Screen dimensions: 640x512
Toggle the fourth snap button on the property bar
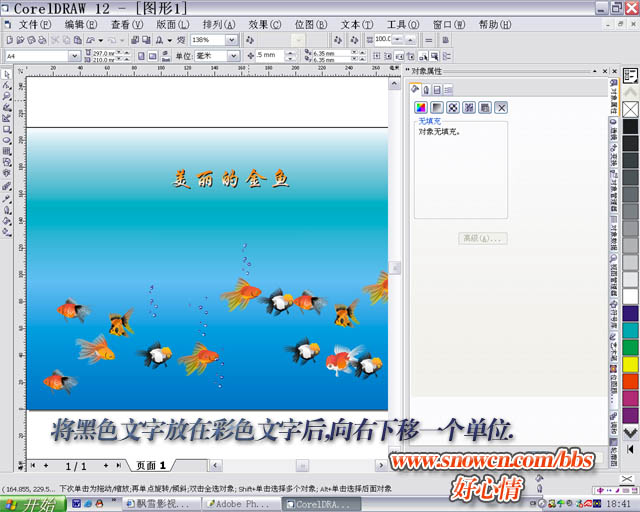411,56
